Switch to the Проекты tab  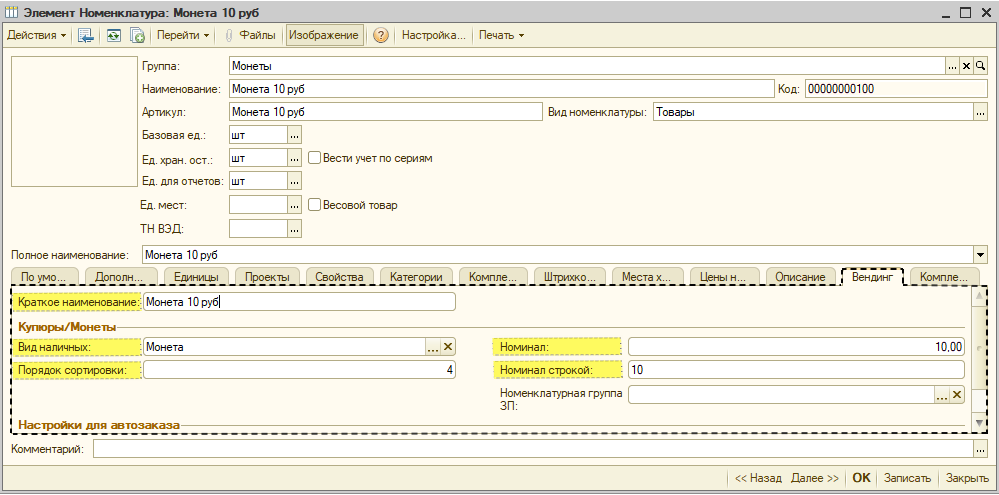coord(268,277)
